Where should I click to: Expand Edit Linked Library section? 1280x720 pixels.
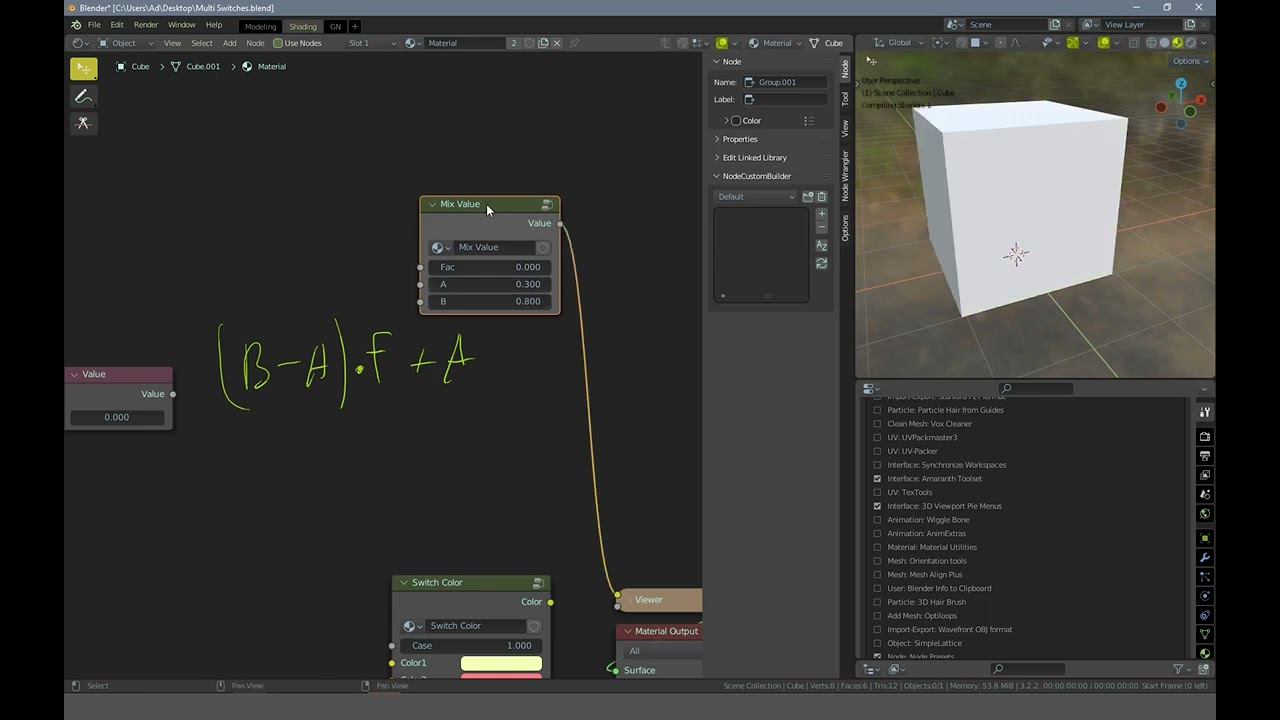coord(754,157)
